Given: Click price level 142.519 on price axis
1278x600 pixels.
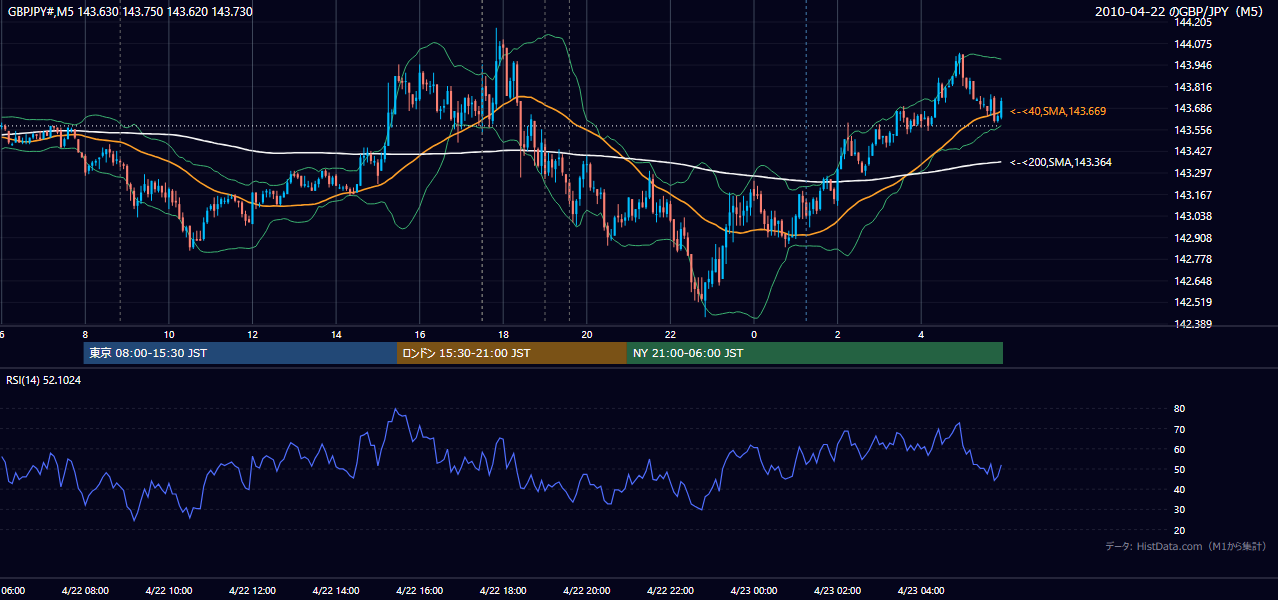Looking at the screenshot, I should click(1194, 302).
